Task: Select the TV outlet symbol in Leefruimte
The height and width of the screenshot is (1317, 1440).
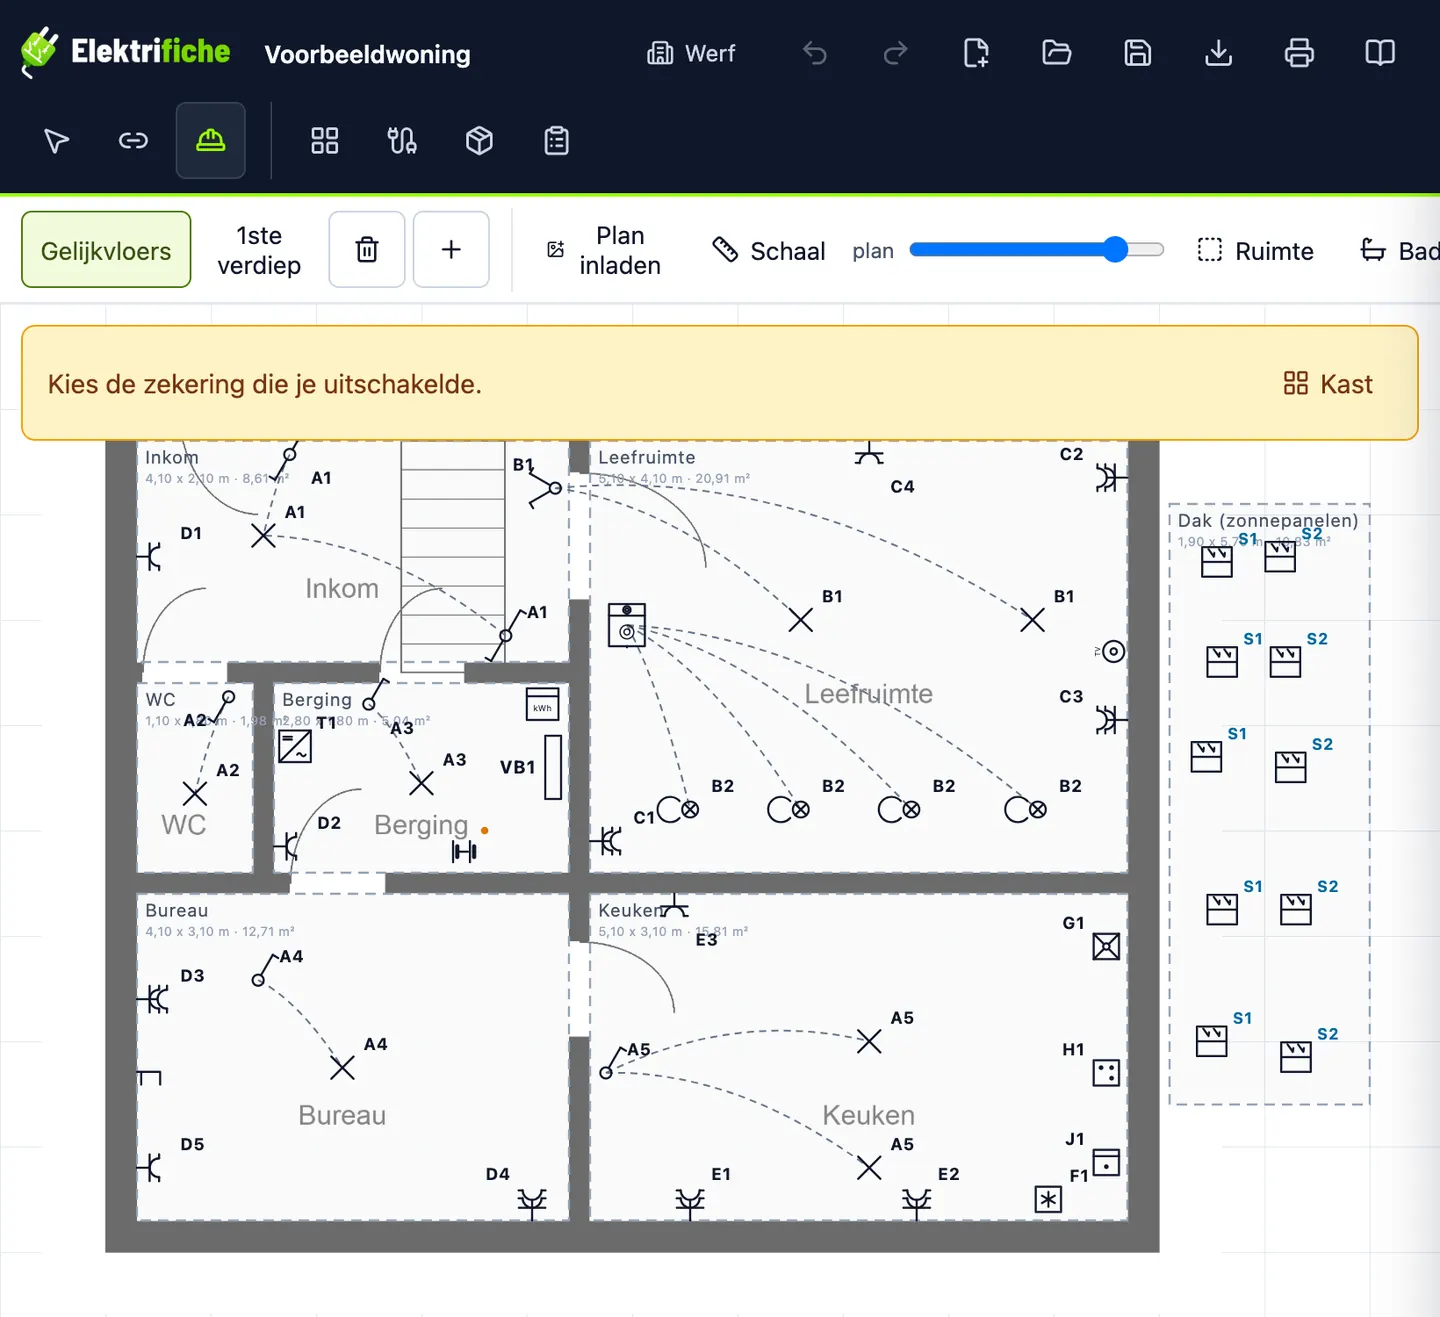Action: (x=1113, y=652)
